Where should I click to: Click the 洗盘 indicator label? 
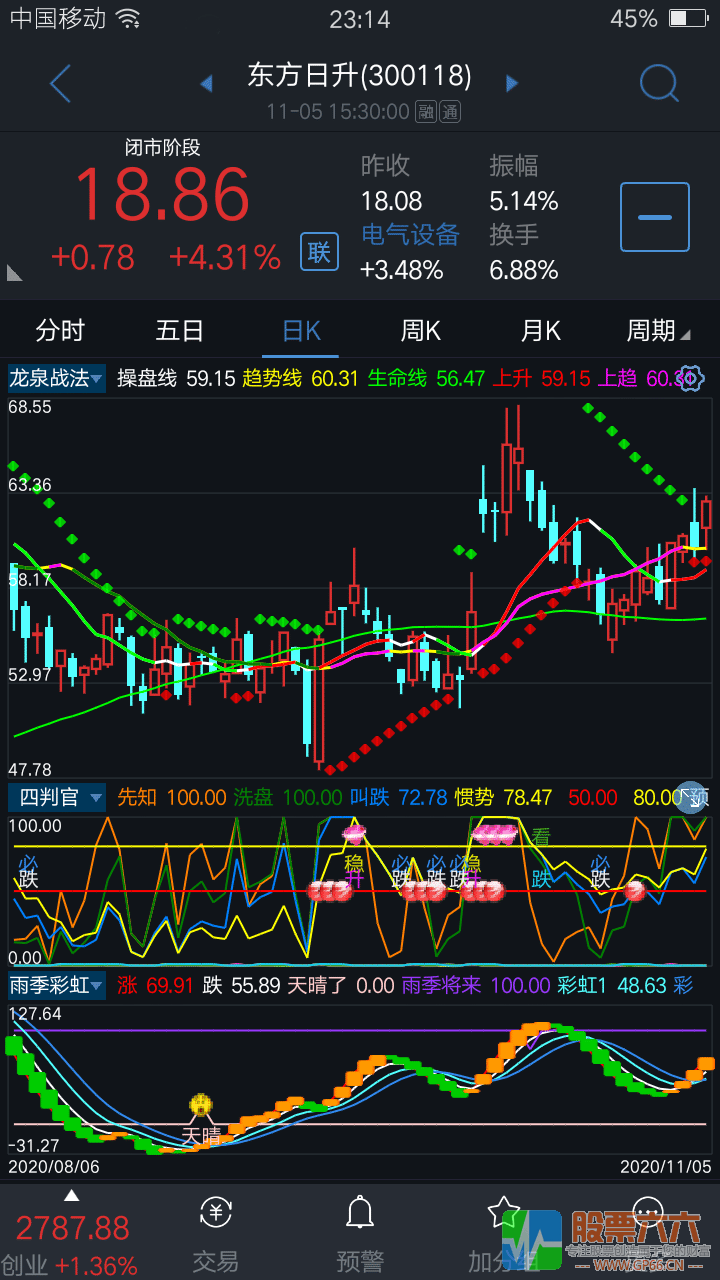coord(253,797)
